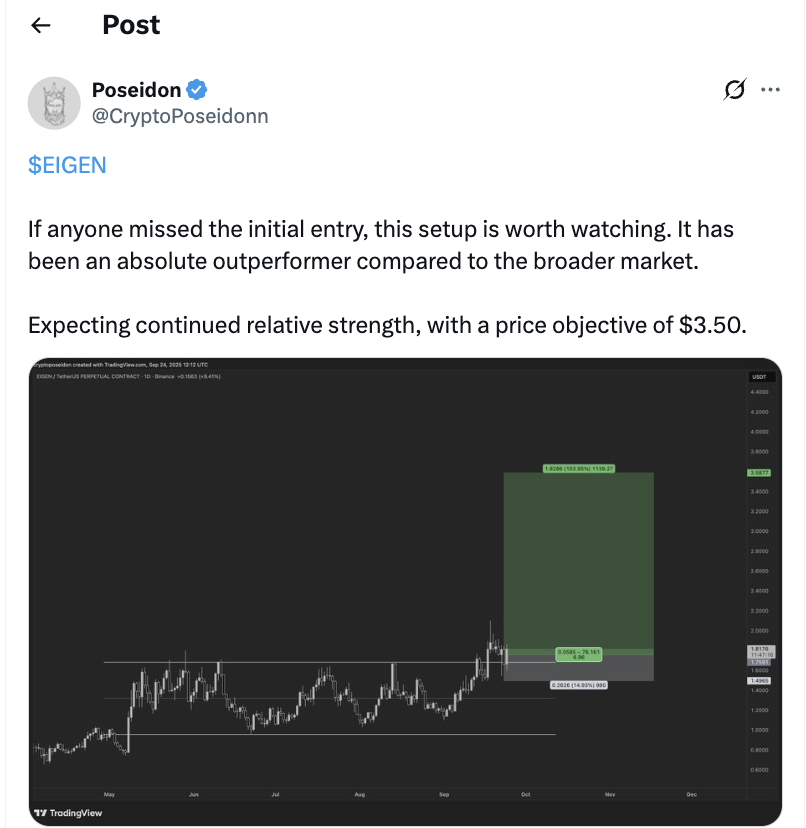Click the 3.5877 target price tag

(758, 473)
